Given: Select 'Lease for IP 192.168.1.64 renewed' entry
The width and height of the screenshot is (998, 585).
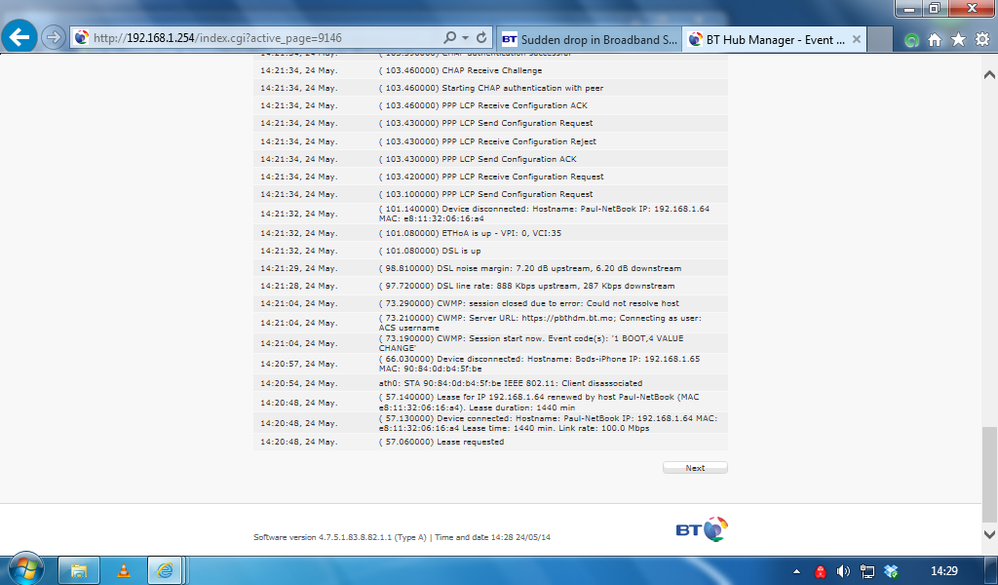Looking at the screenshot, I should 490,402.
